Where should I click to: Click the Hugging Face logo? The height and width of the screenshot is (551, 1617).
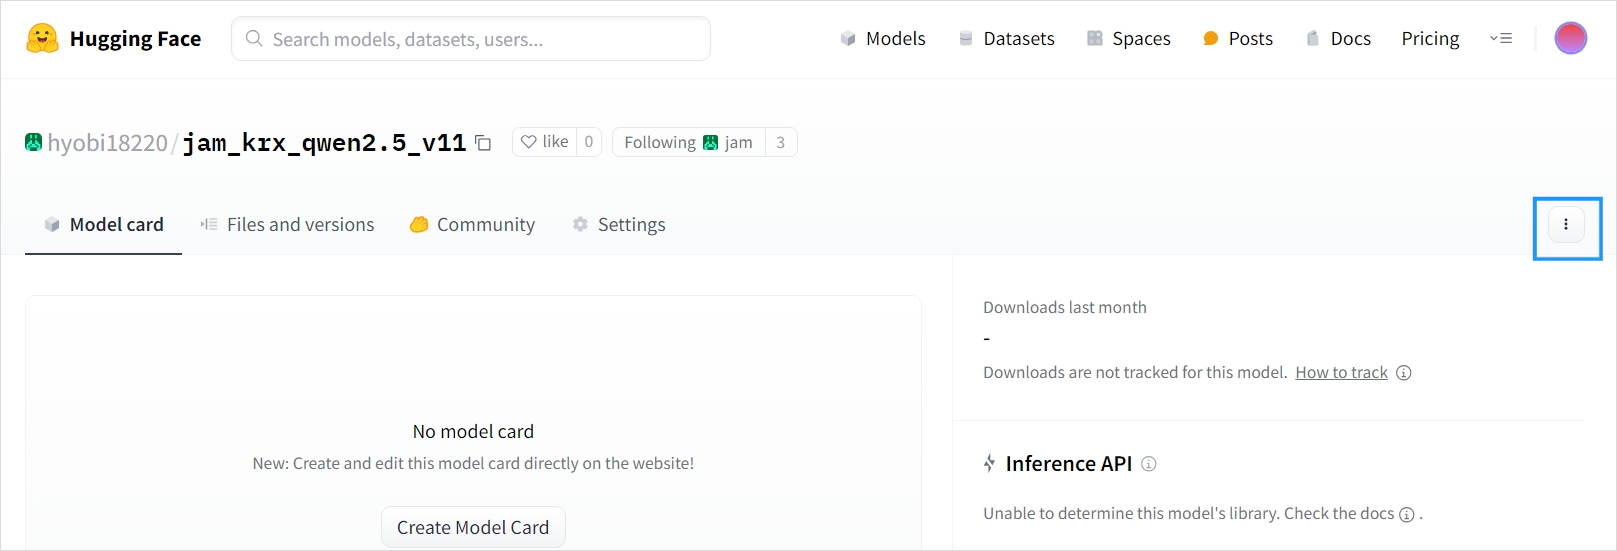[113, 39]
